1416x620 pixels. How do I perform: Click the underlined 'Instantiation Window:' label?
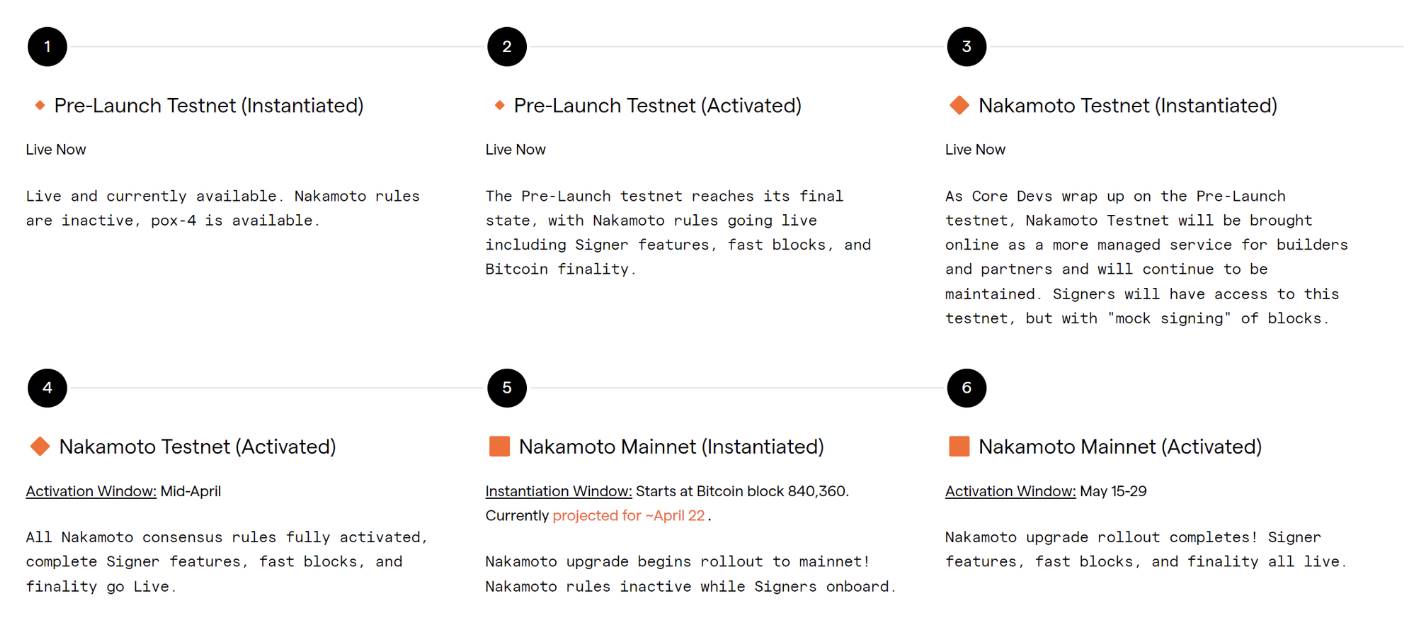[x=558, y=491]
